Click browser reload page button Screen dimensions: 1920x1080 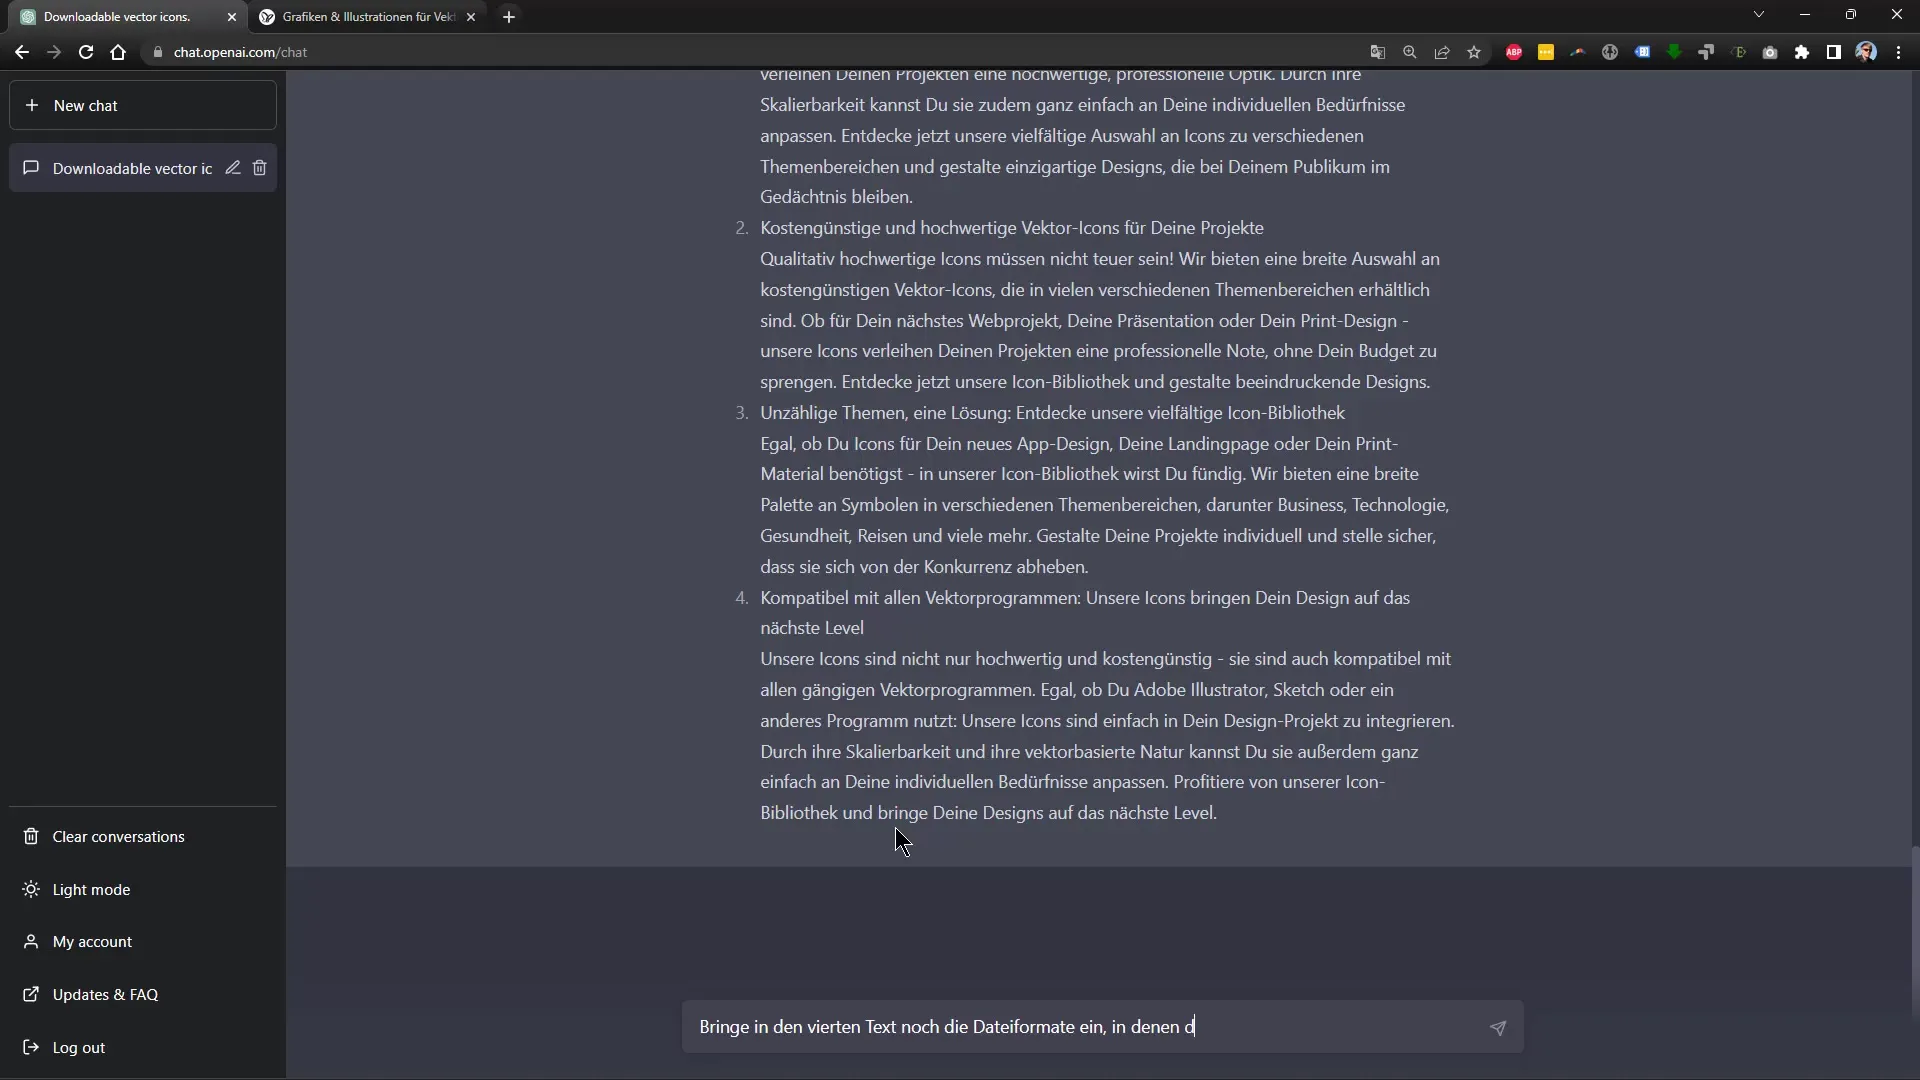86,51
